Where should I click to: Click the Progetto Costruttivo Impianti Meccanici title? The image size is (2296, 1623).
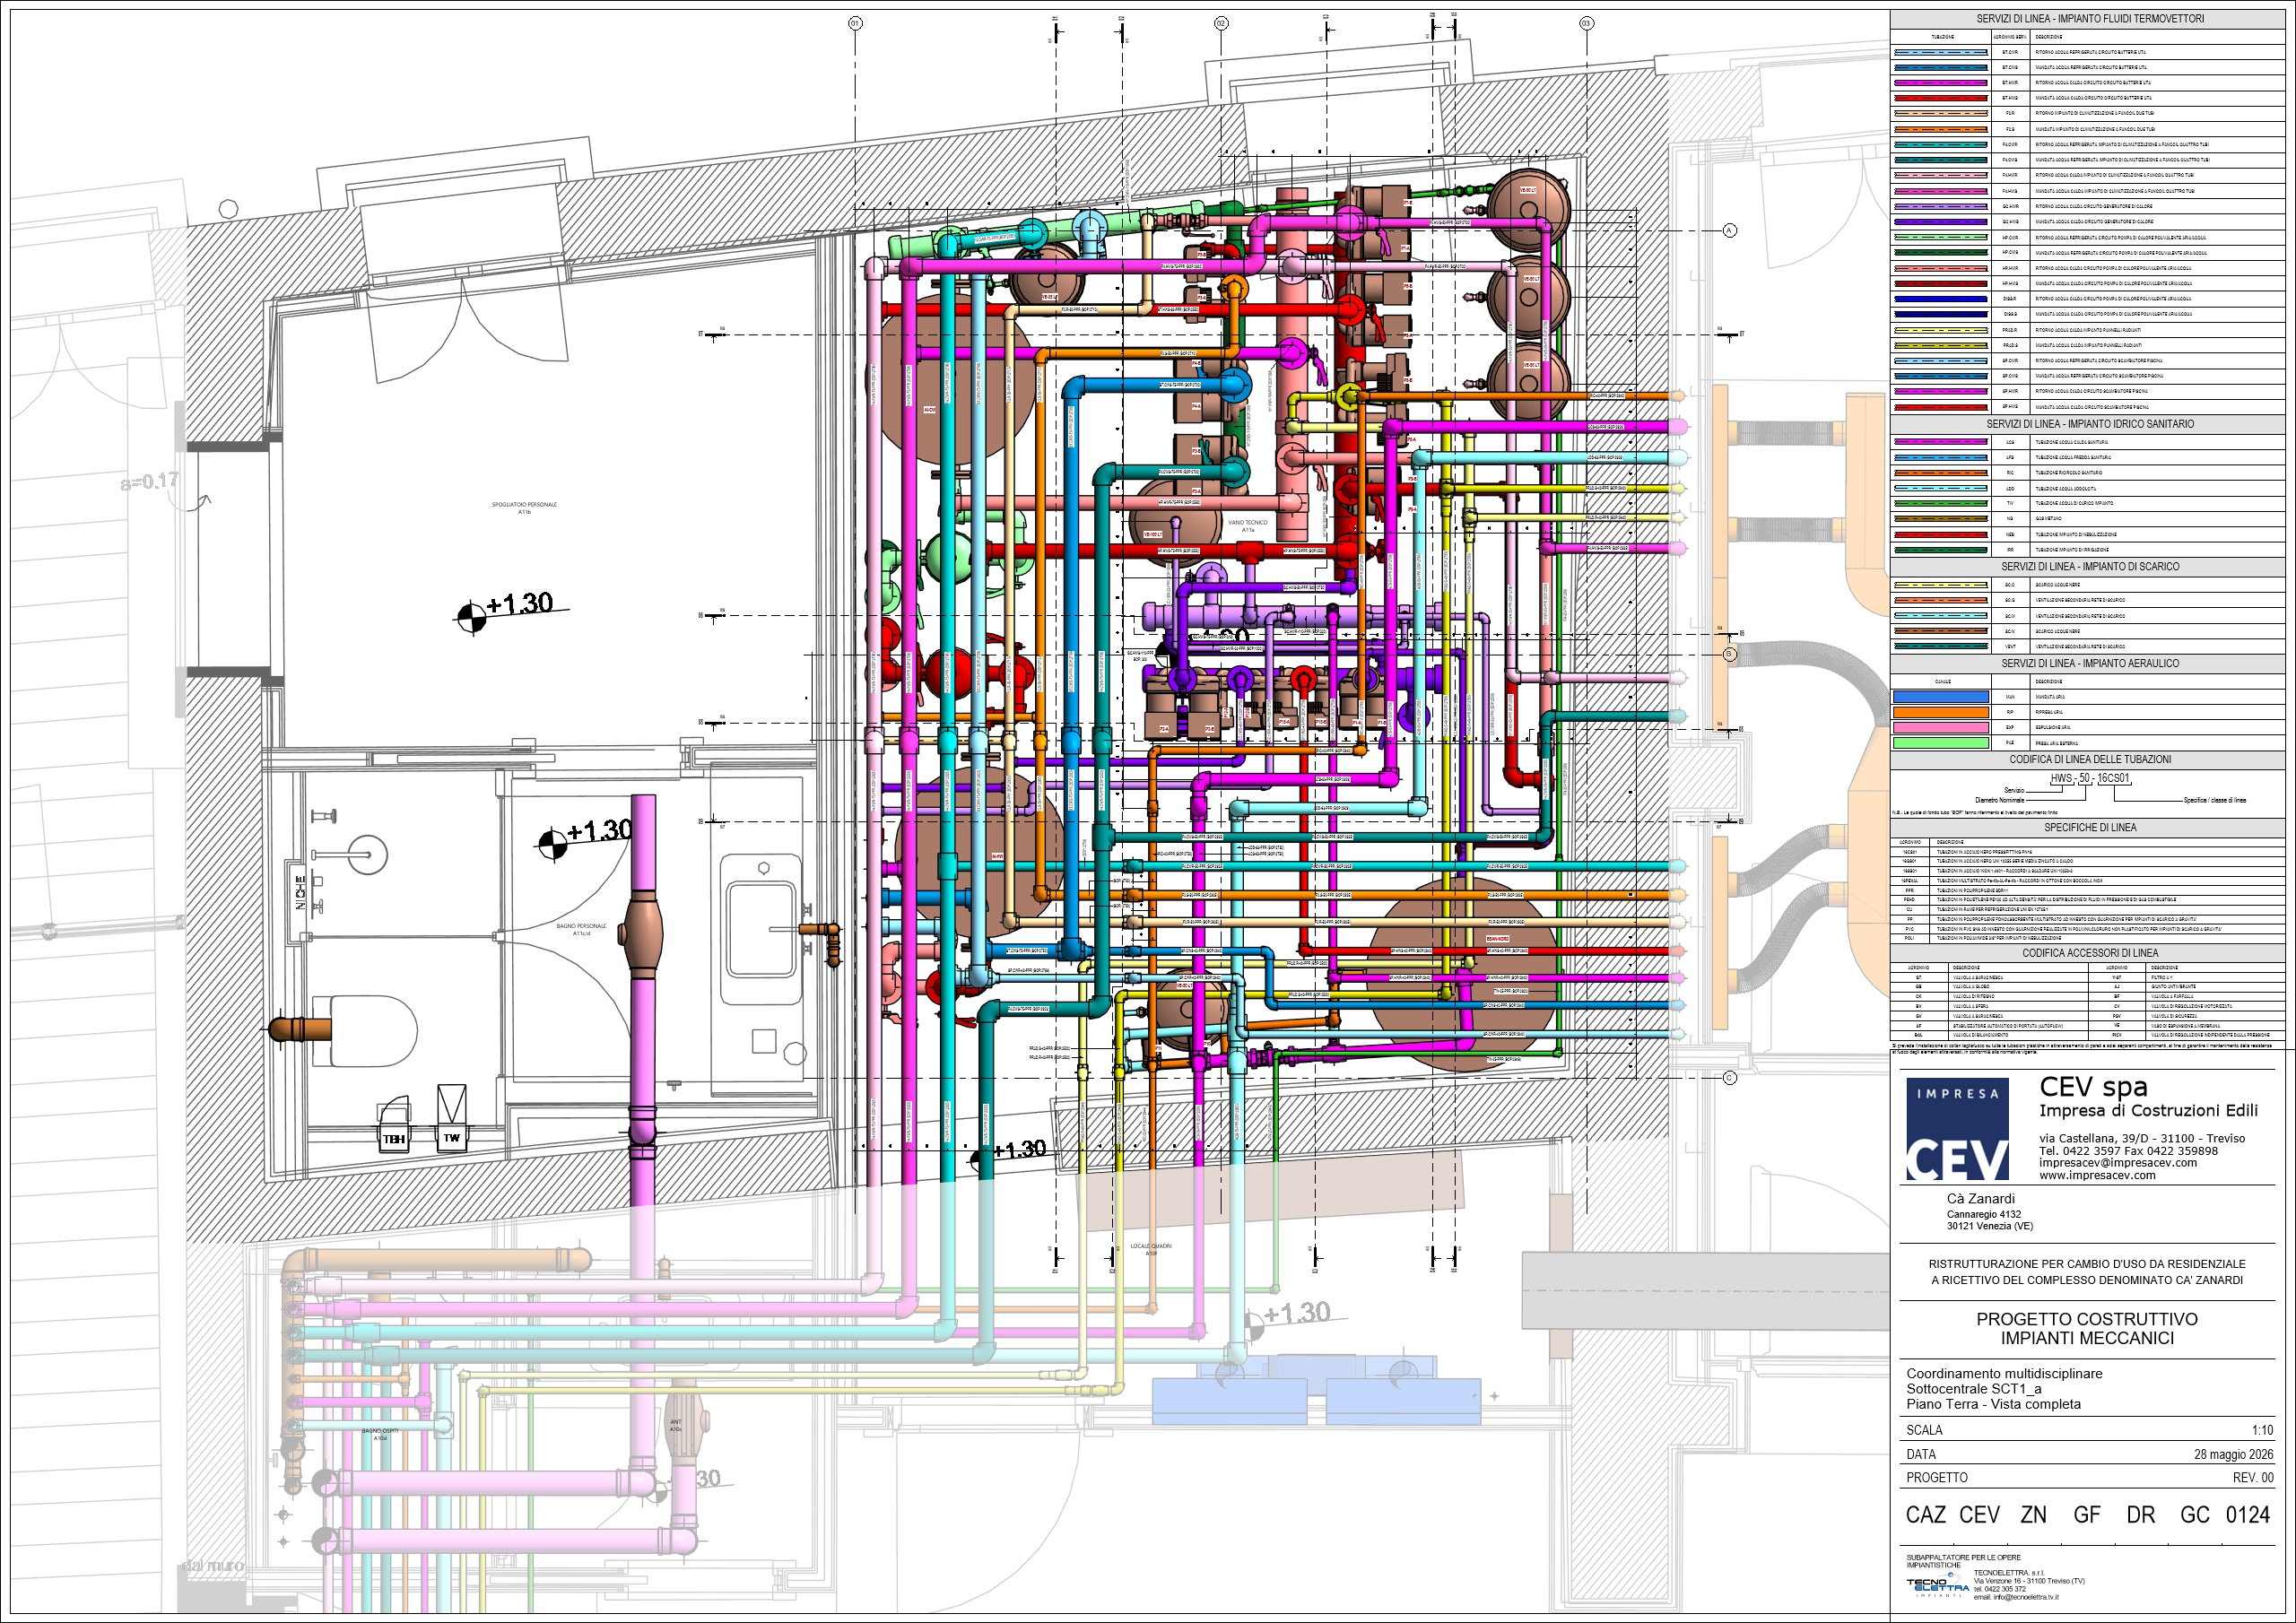[2087, 1328]
